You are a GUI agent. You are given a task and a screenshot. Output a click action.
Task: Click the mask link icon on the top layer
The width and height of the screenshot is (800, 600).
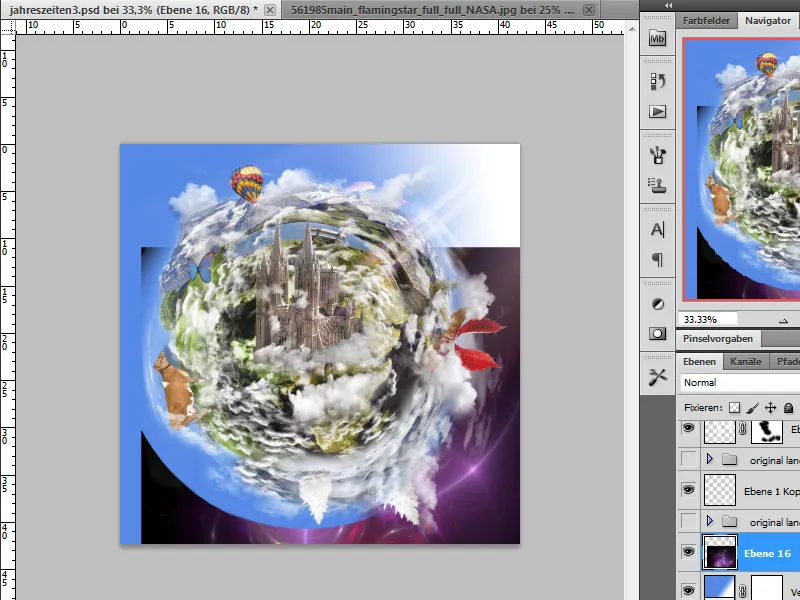[743, 430]
